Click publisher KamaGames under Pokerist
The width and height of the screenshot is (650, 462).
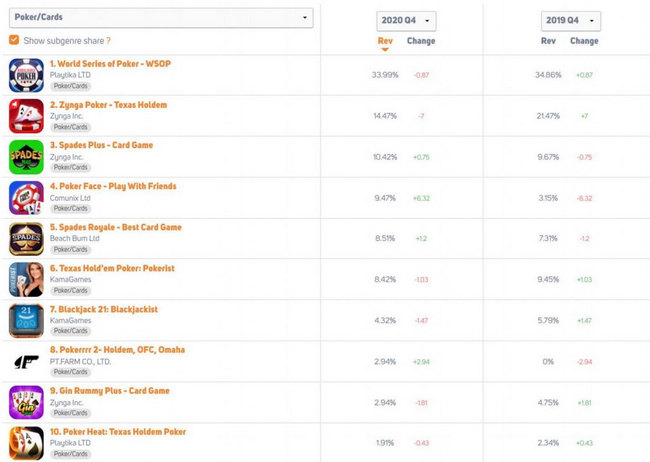70,279
